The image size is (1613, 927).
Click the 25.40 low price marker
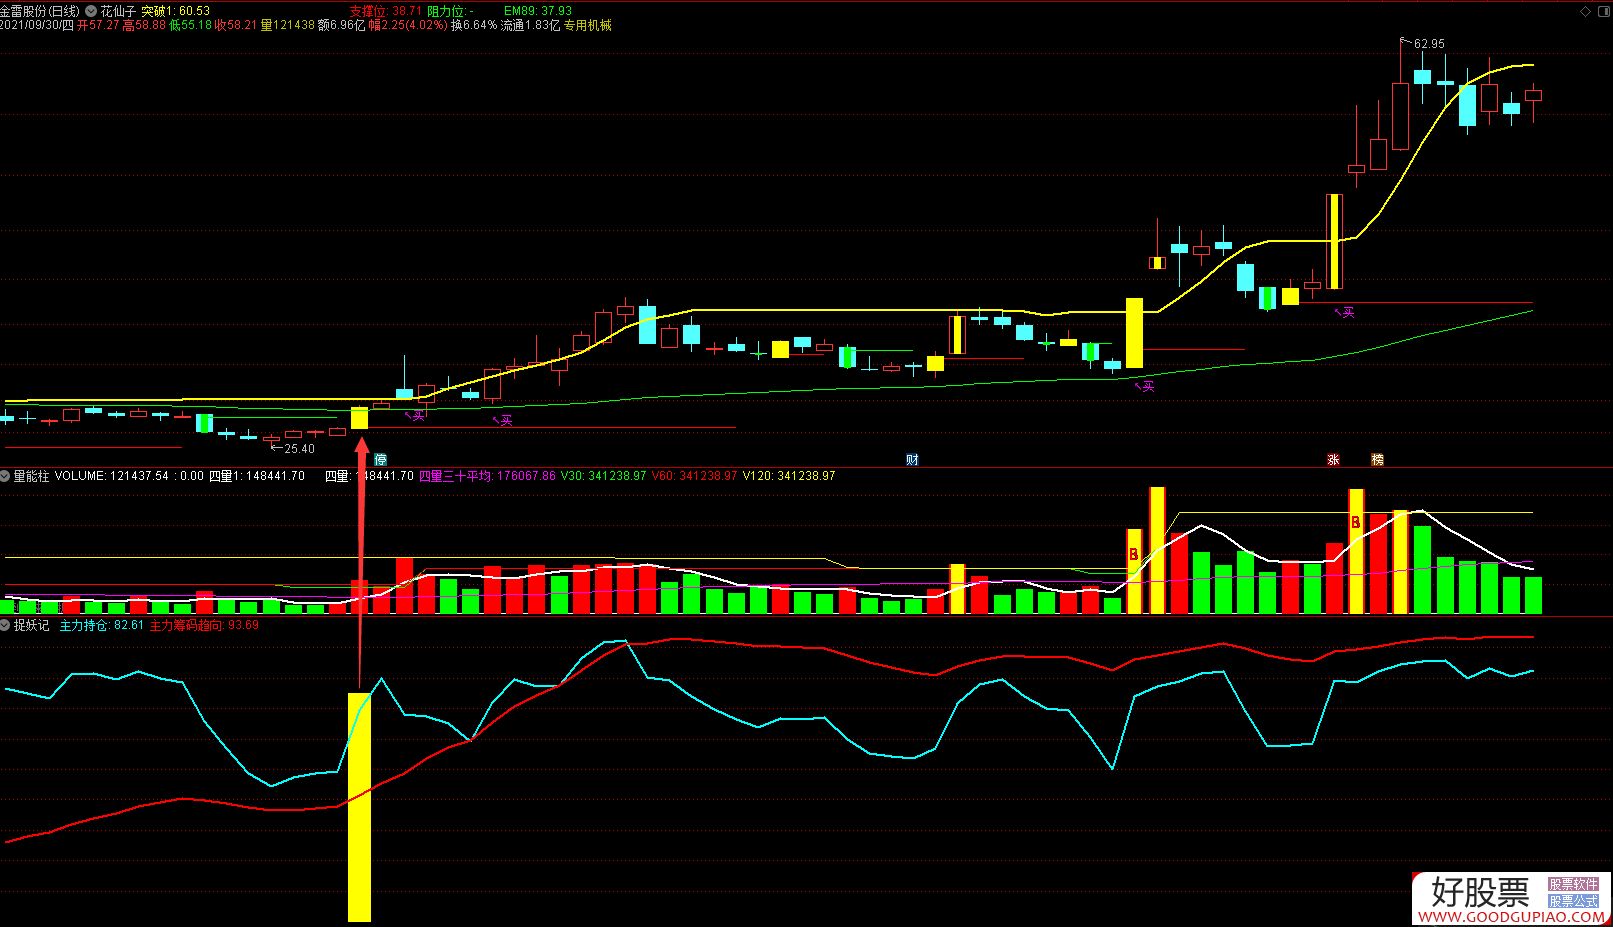298,449
